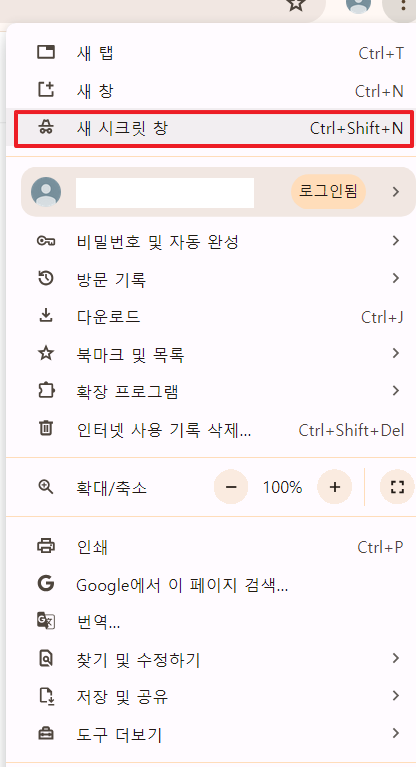Expand 북마크 및 목록 submenu arrow
This screenshot has height=767, width=416.
(396, 353)
